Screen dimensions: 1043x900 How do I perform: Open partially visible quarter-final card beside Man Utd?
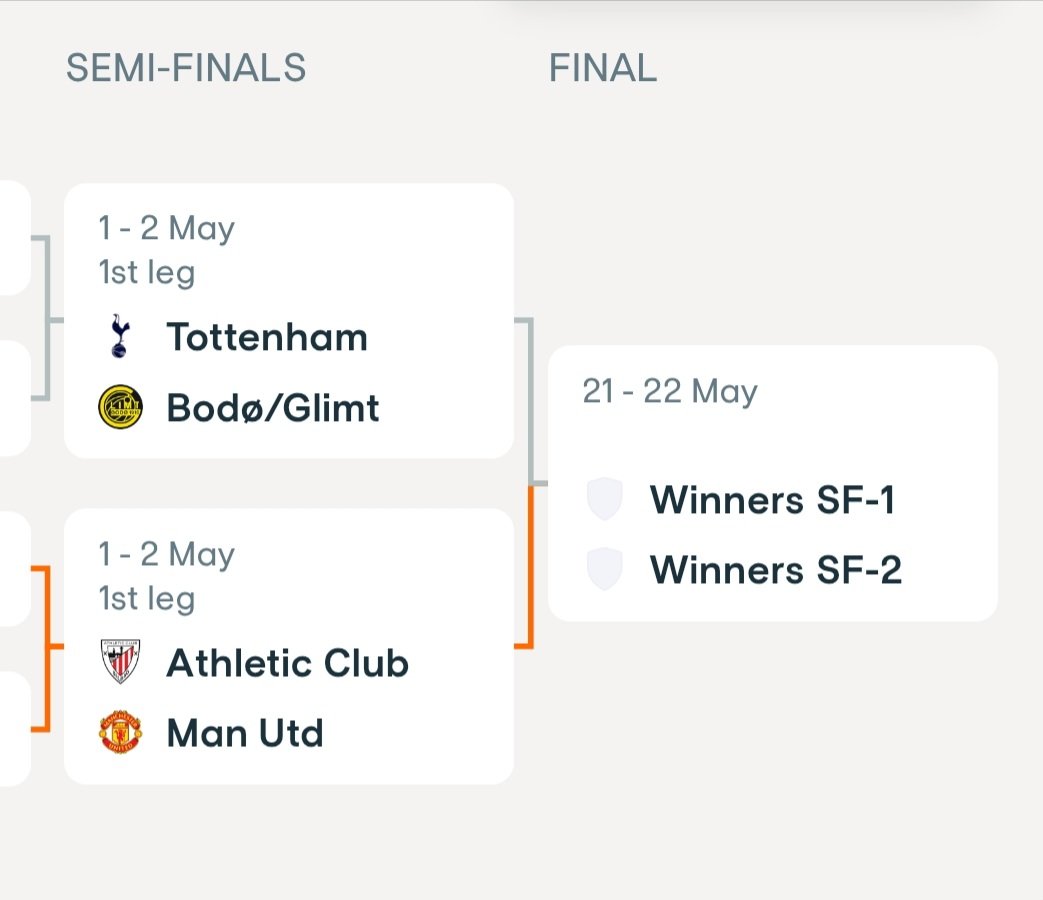(x=15, y=729)
